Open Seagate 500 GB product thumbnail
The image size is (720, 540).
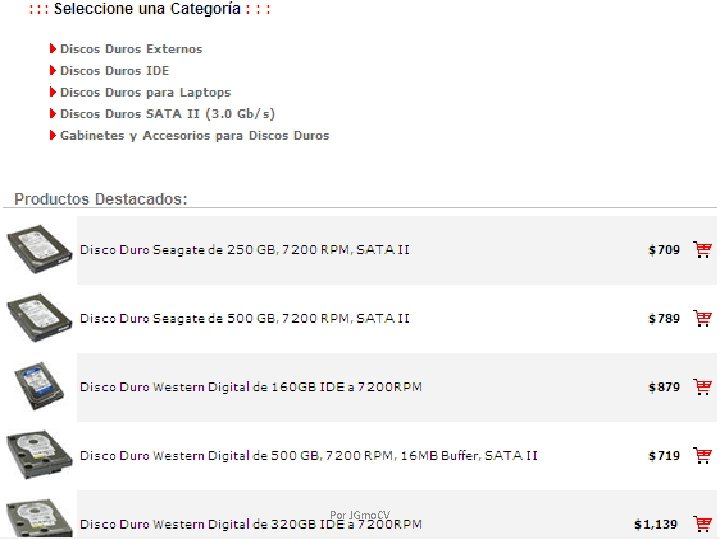tap(39, 318)
